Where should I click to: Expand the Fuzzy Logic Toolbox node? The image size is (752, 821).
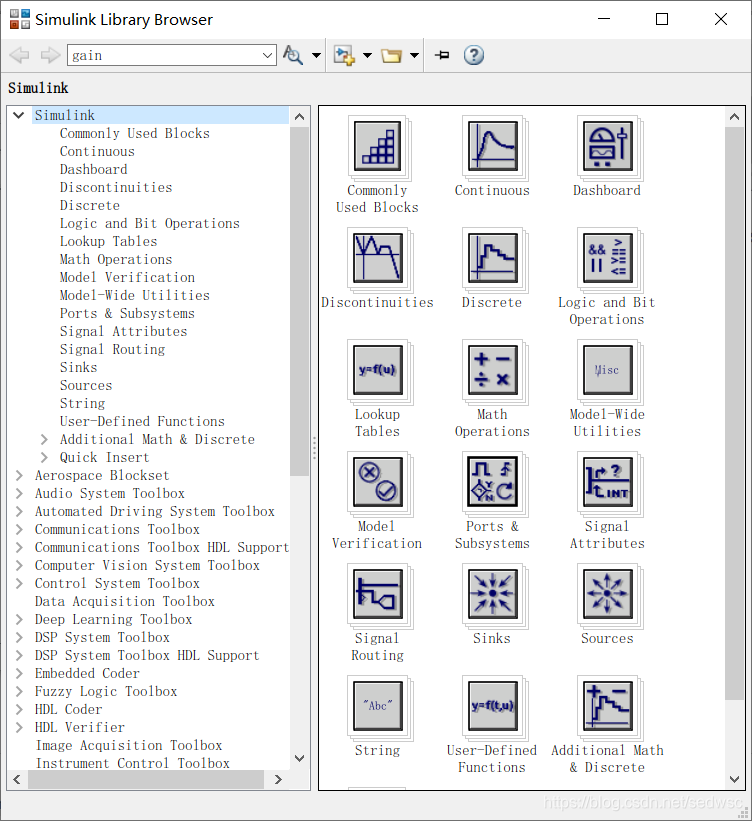(x=19, y=691)
